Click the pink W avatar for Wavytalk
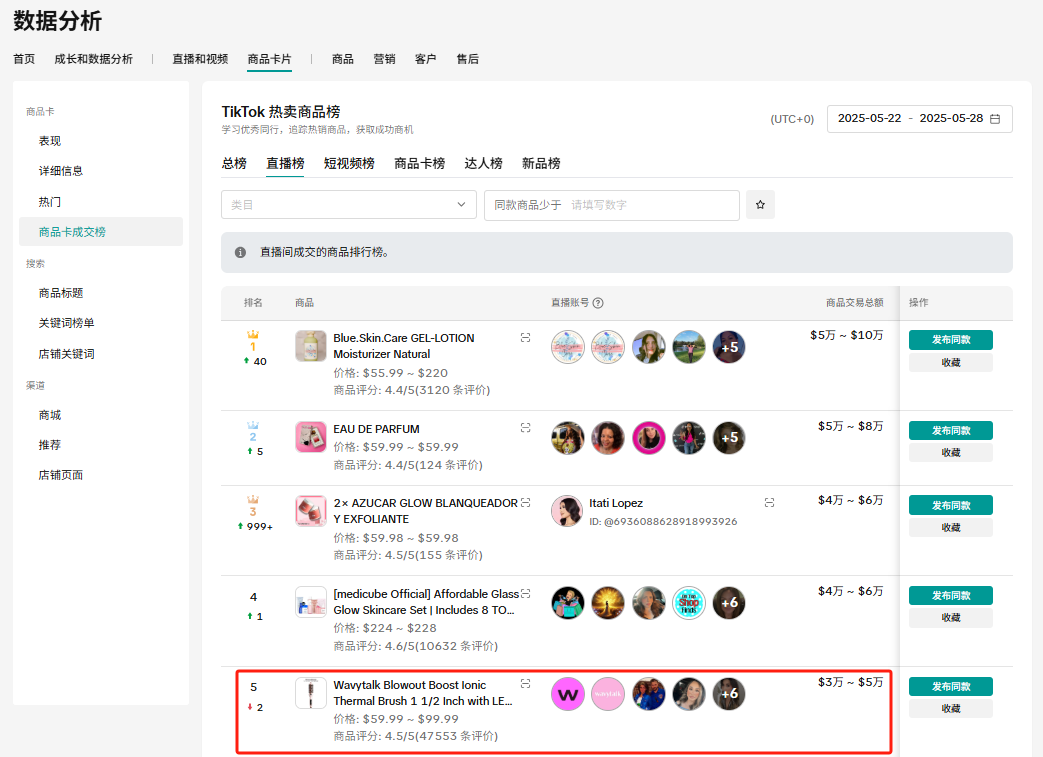Image resolution: width=1043 pixels, height=757 pixels. coord(567,694)
